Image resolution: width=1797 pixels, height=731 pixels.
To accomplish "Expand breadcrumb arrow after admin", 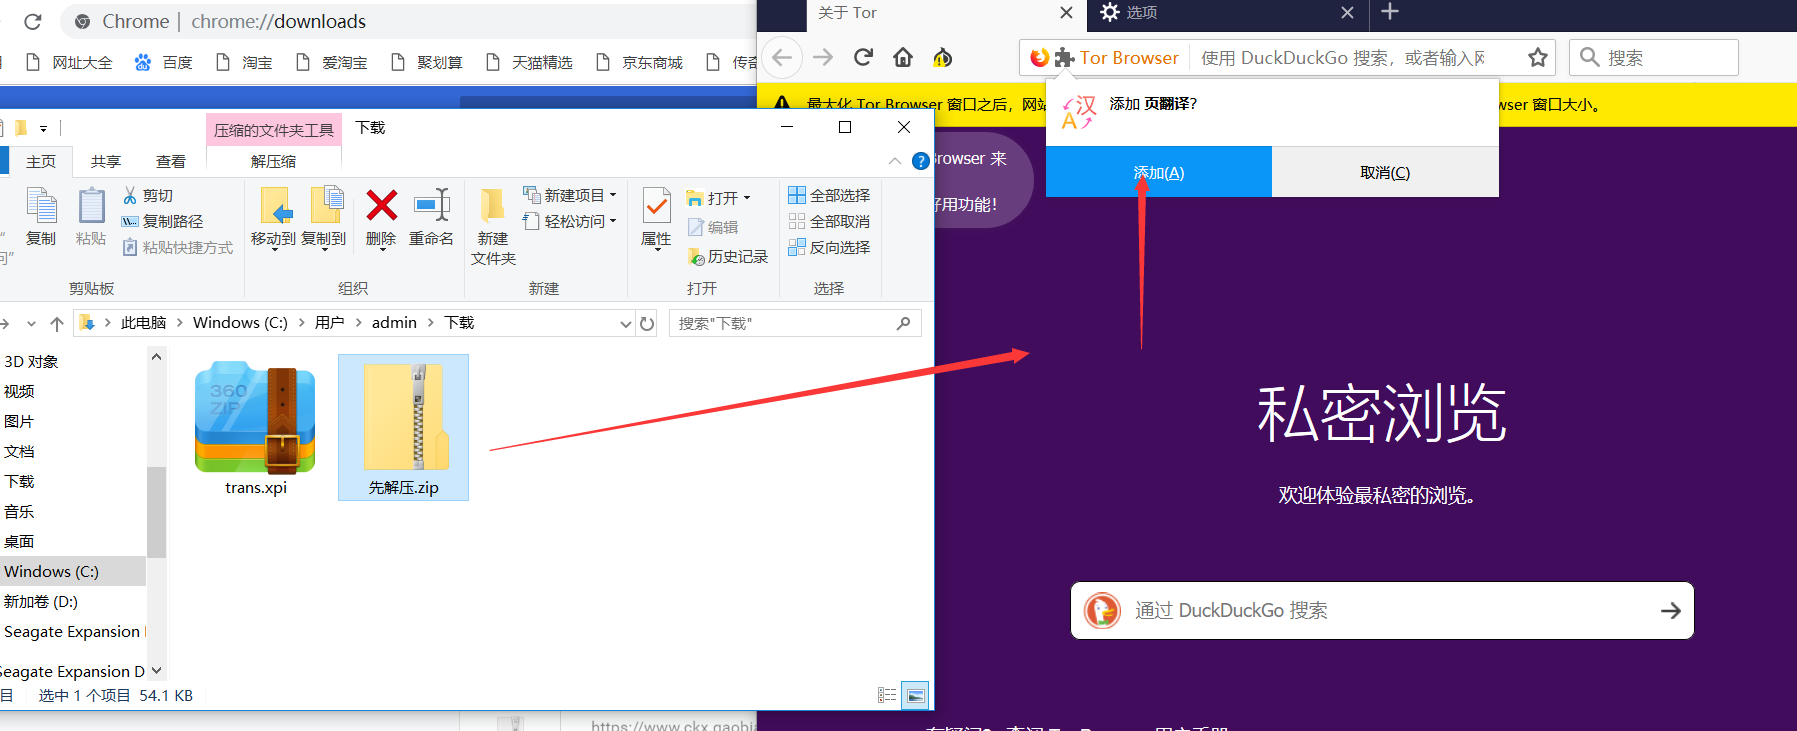I will tap(431, 323).
